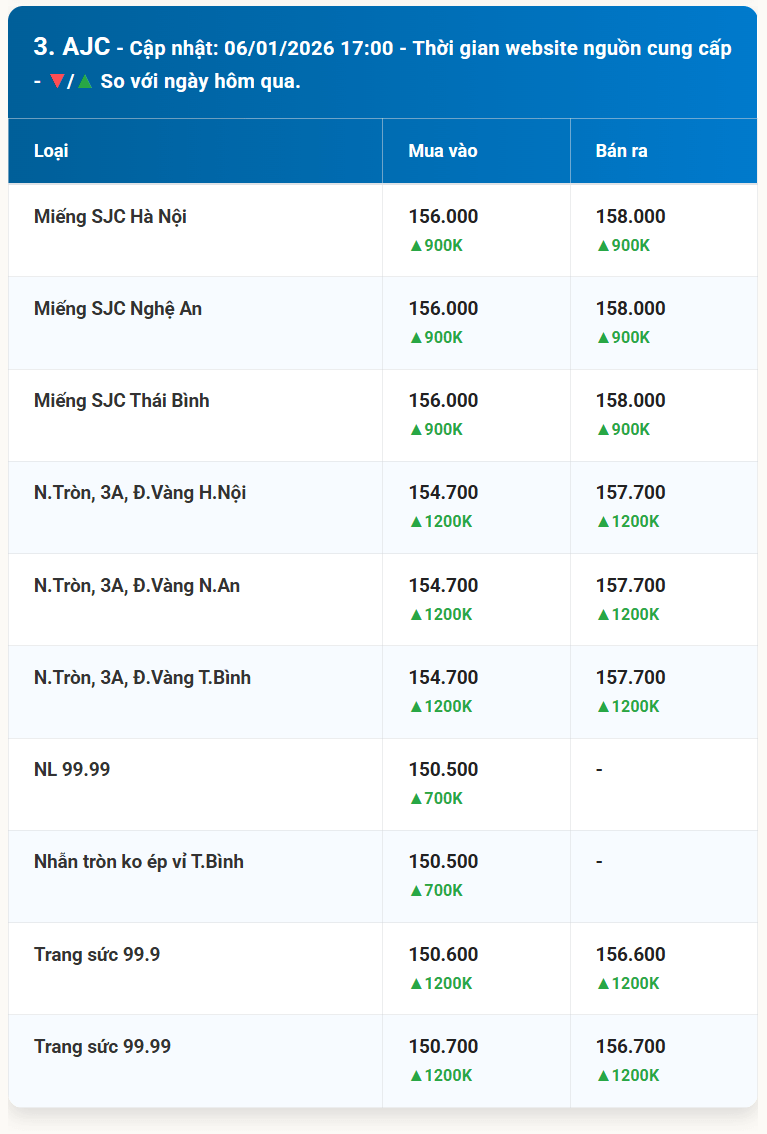
Task: Click Mua vào ▲1200K change for Đ.Vàng N.An
Action: pos(441,615)
